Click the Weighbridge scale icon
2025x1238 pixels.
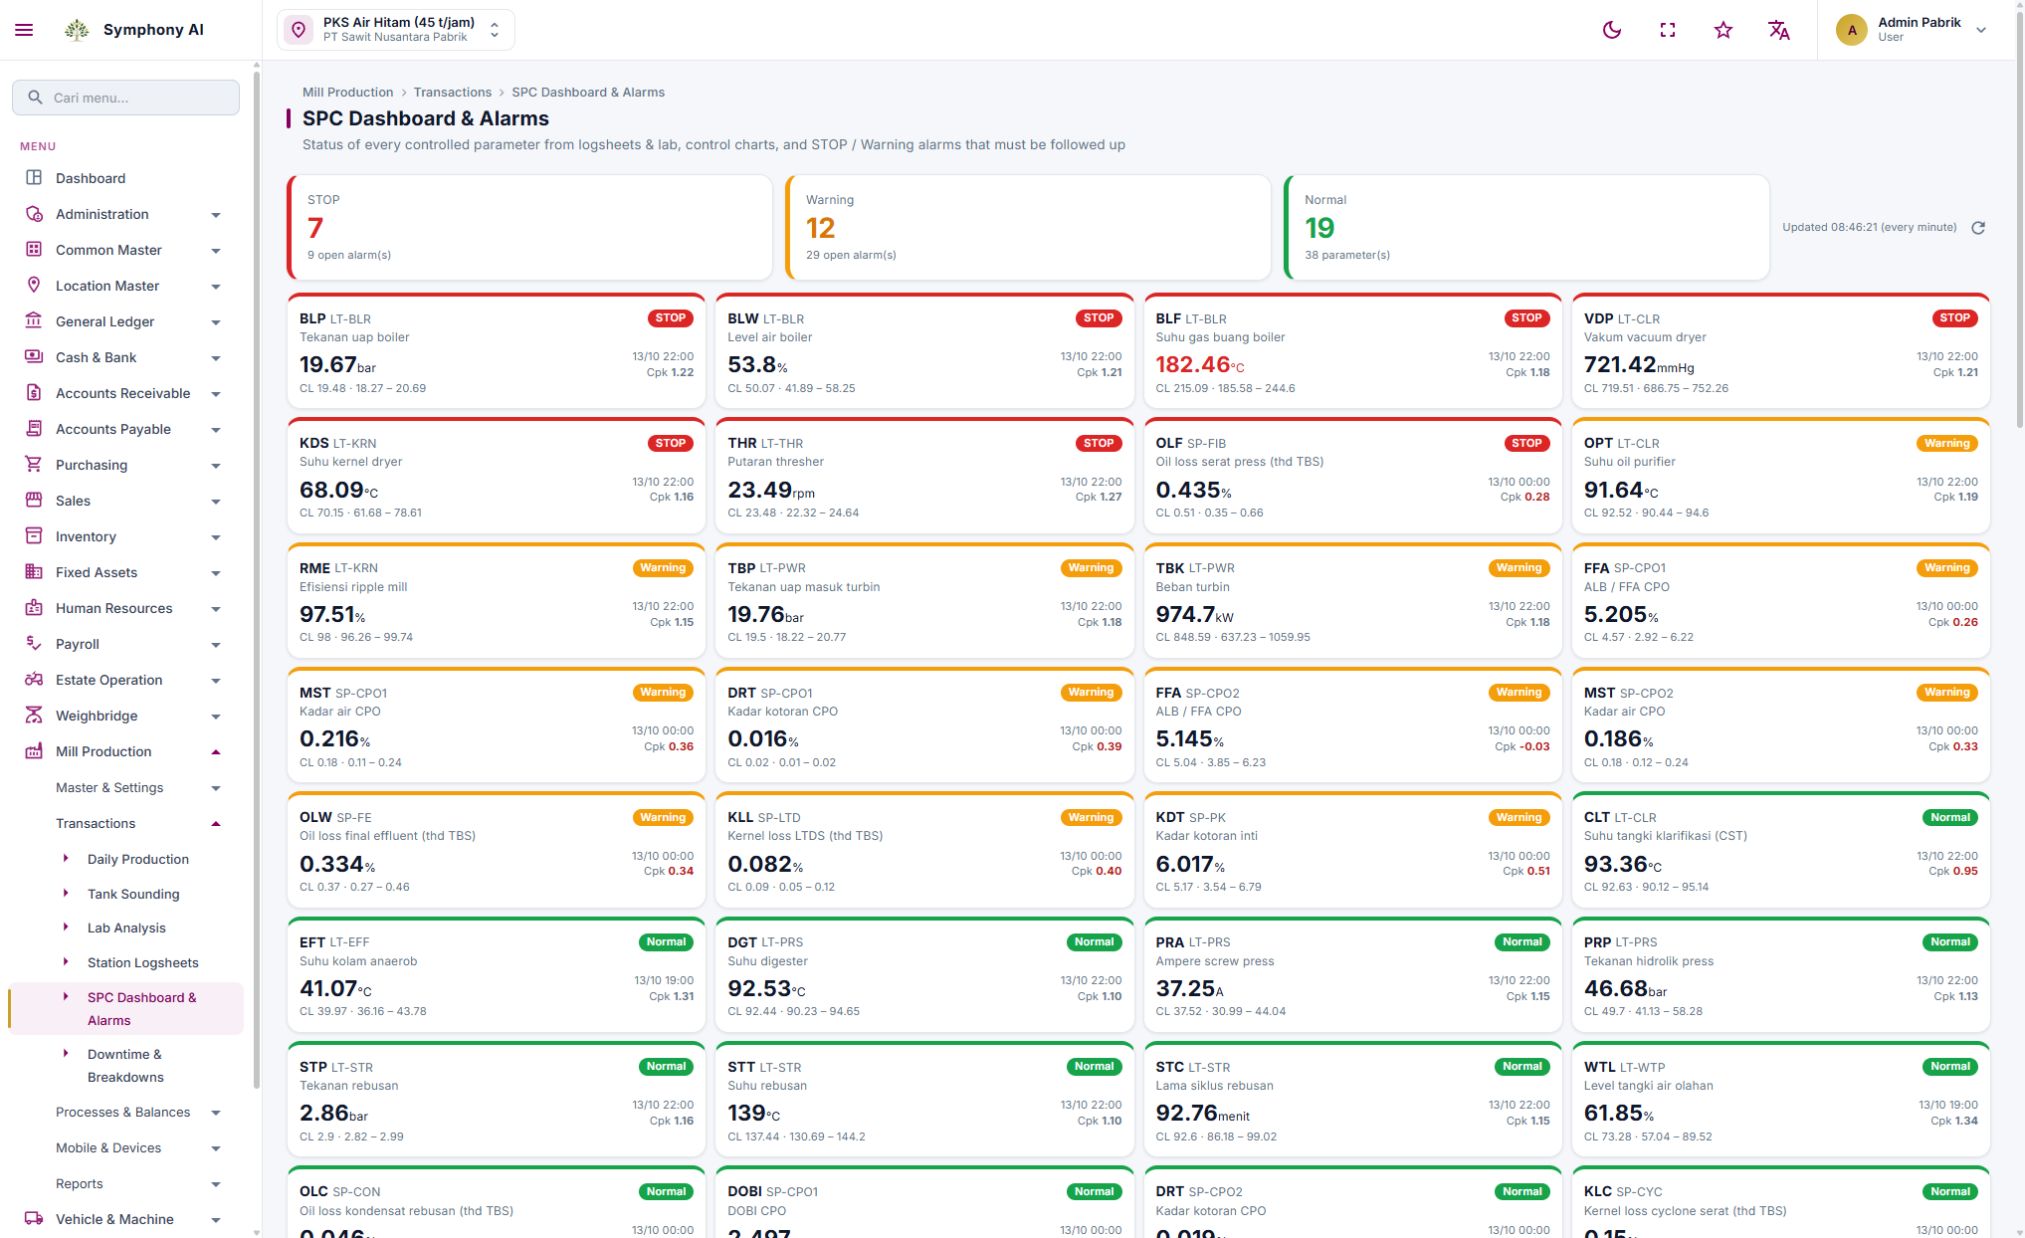[x=34, y=715]
